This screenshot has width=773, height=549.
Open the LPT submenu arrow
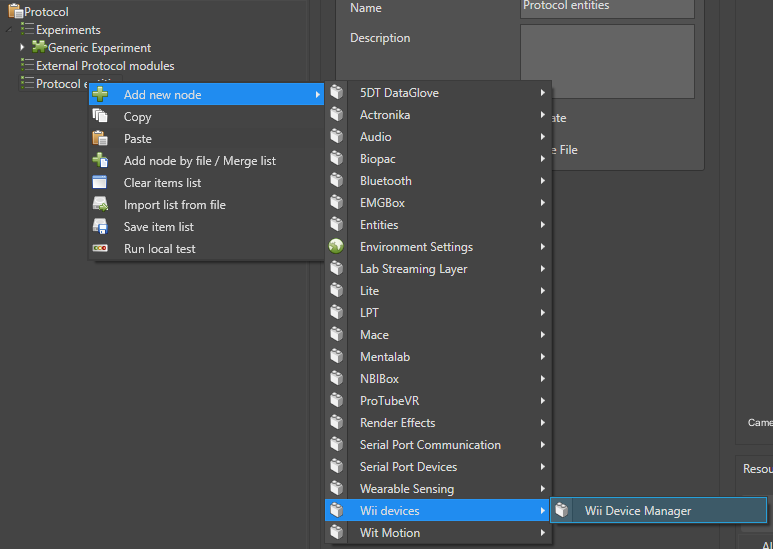coord(542,312)
